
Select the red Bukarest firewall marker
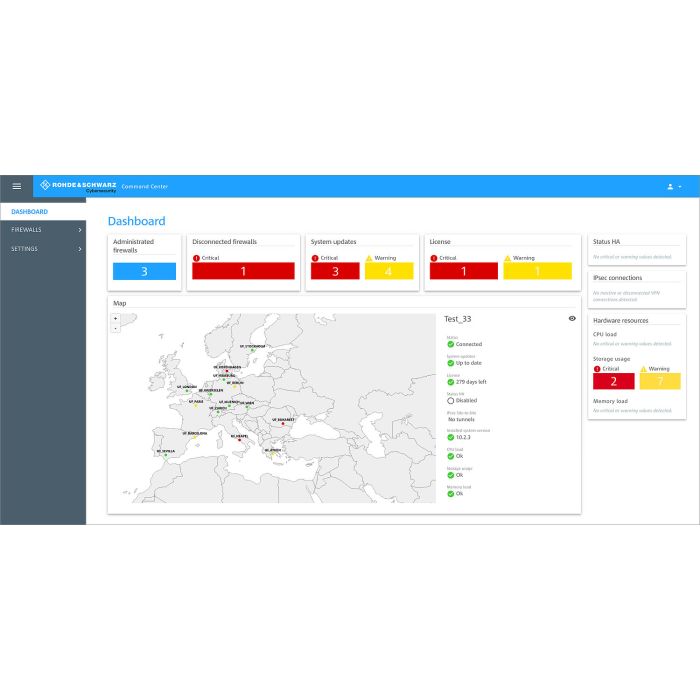click(x=283, y=424)
